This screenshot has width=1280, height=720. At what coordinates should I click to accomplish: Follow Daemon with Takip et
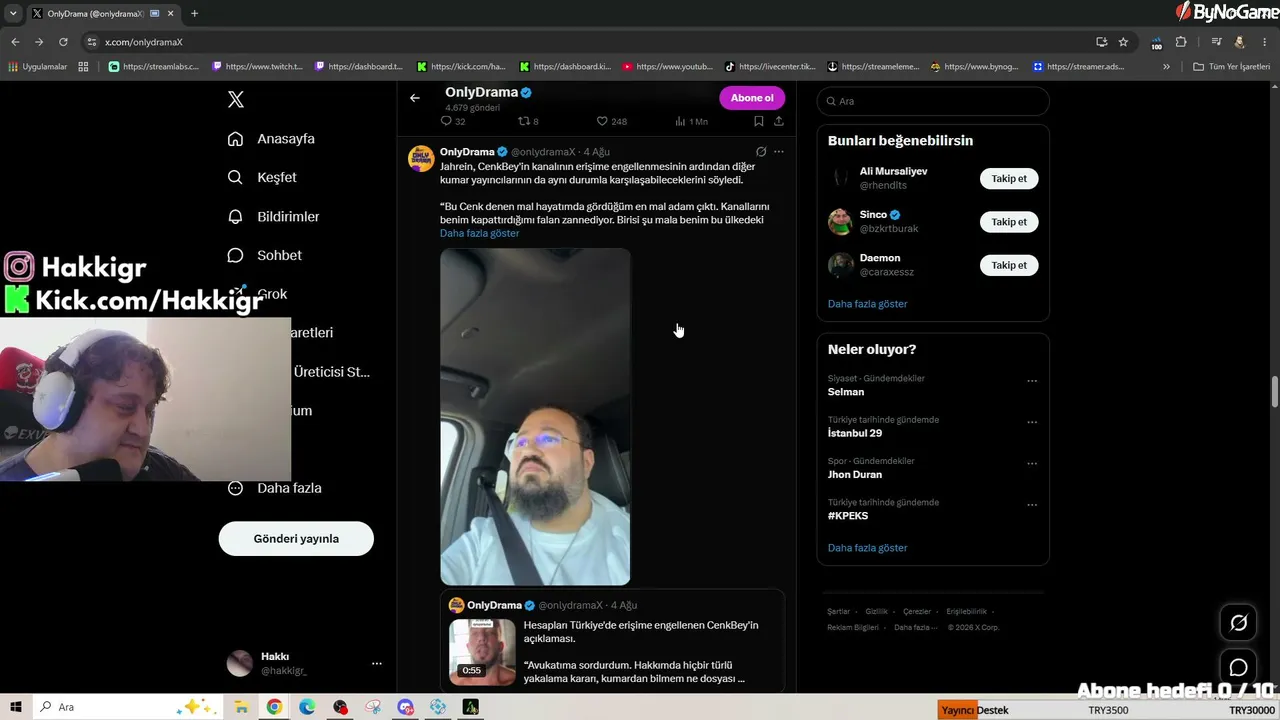point(1009,265)
